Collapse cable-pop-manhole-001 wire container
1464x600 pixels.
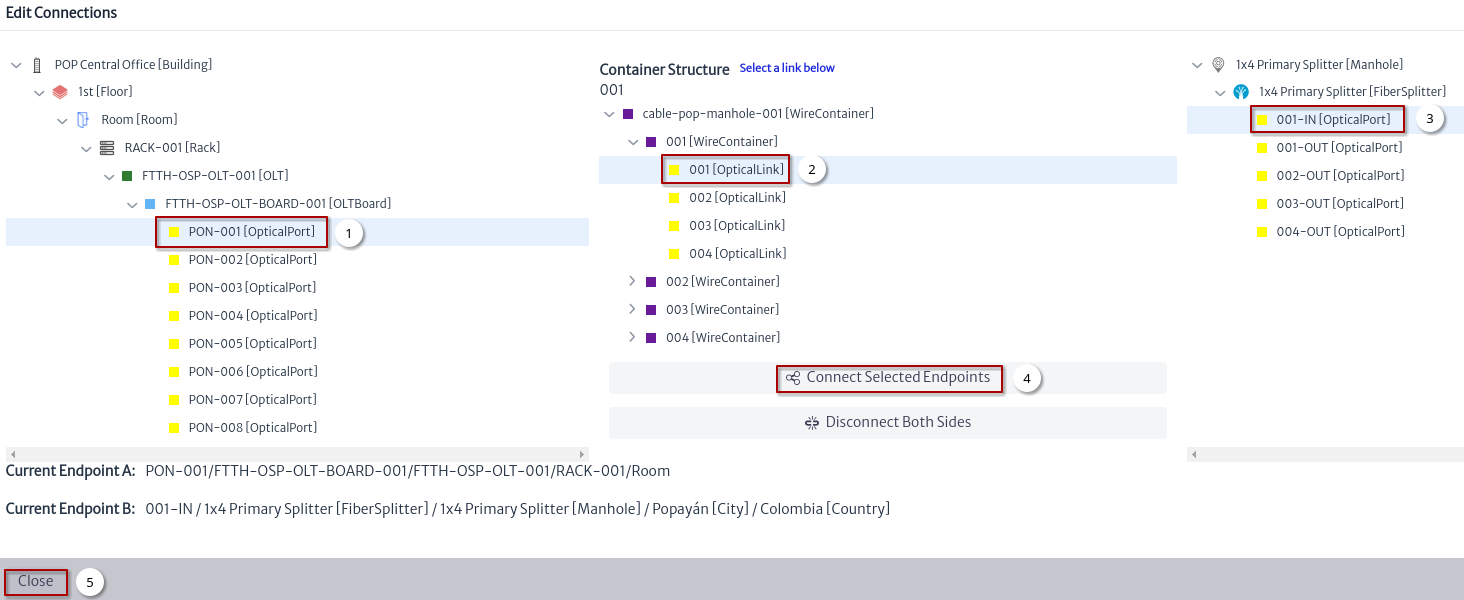point(609,114)
